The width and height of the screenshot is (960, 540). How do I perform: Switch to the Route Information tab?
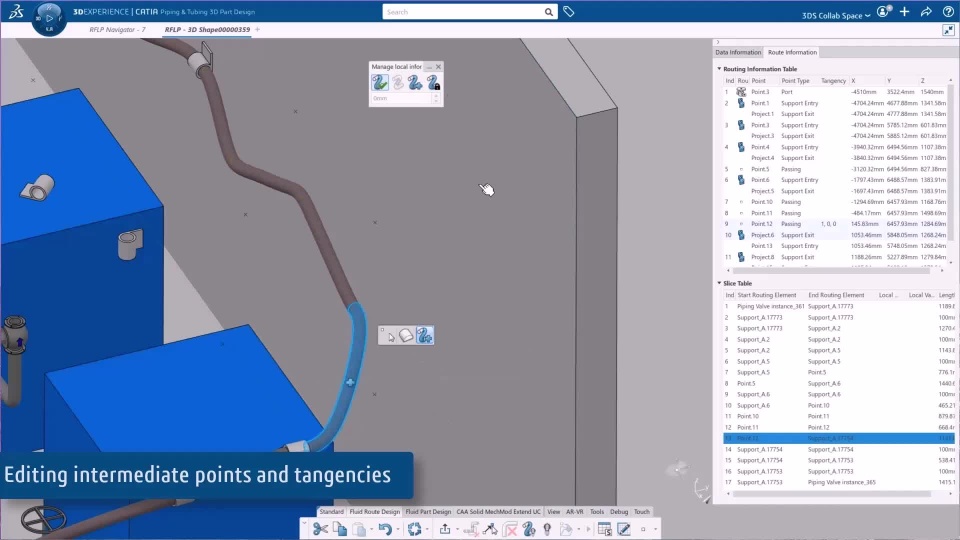[792, 52]
